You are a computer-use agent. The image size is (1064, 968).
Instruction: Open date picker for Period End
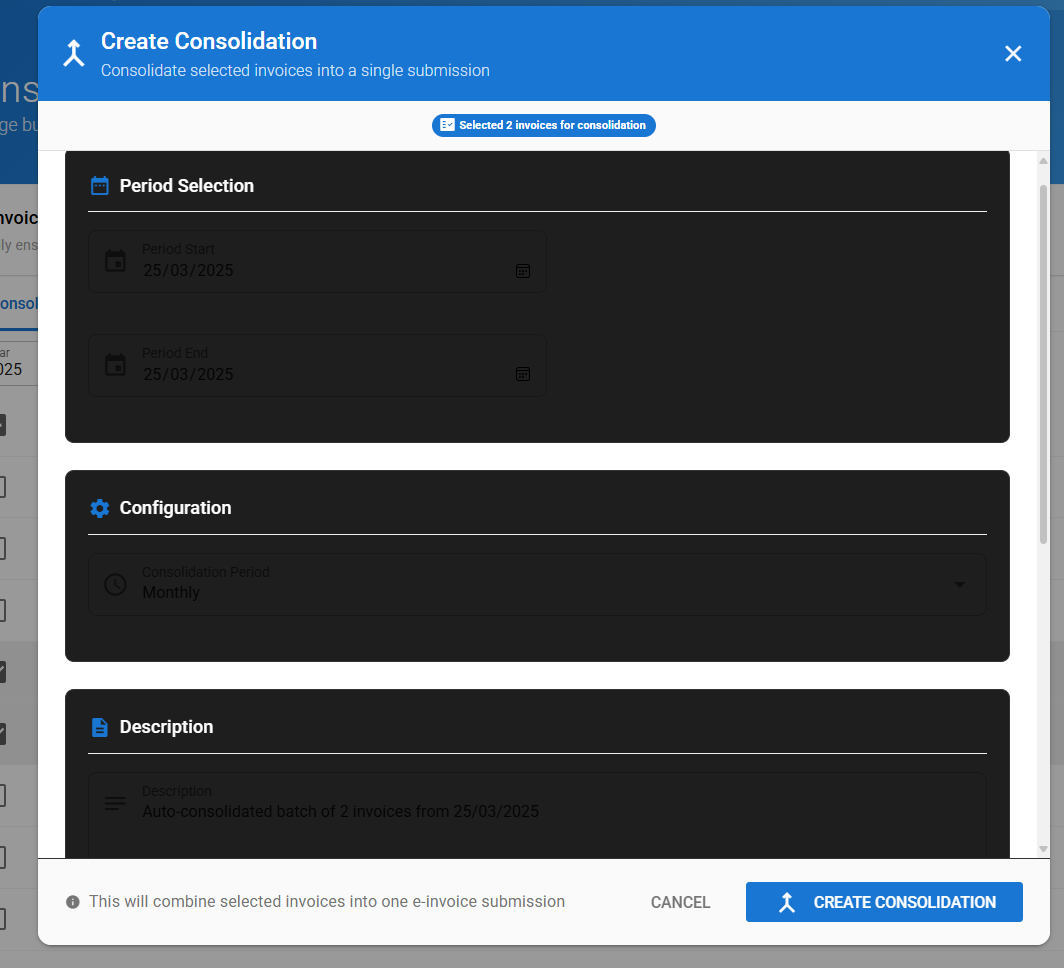(x=523, y=374)
